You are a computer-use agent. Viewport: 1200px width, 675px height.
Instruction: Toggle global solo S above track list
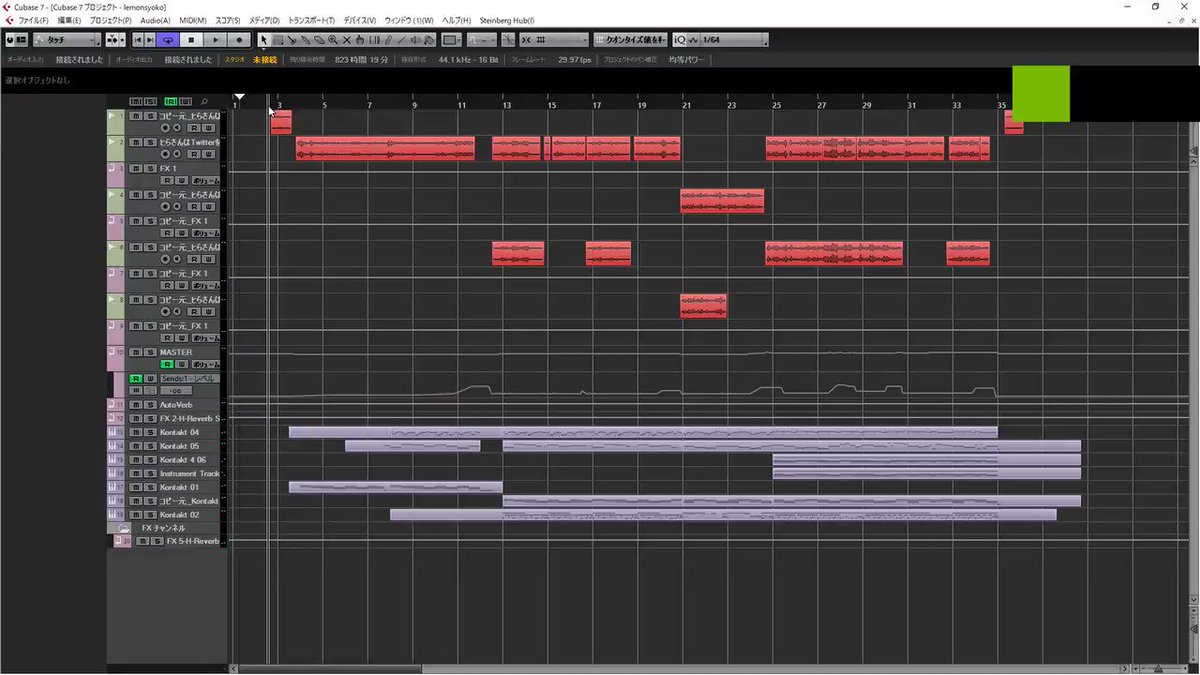(x=150, y=102)
